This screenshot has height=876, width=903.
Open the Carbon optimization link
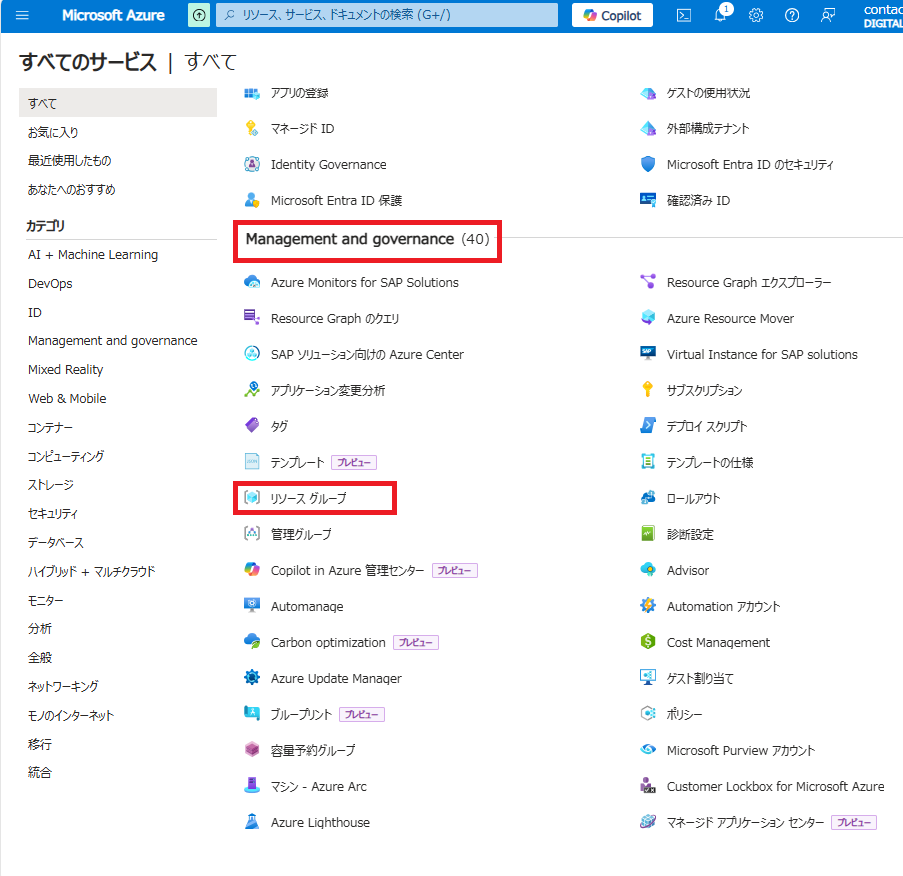point(328,642)
